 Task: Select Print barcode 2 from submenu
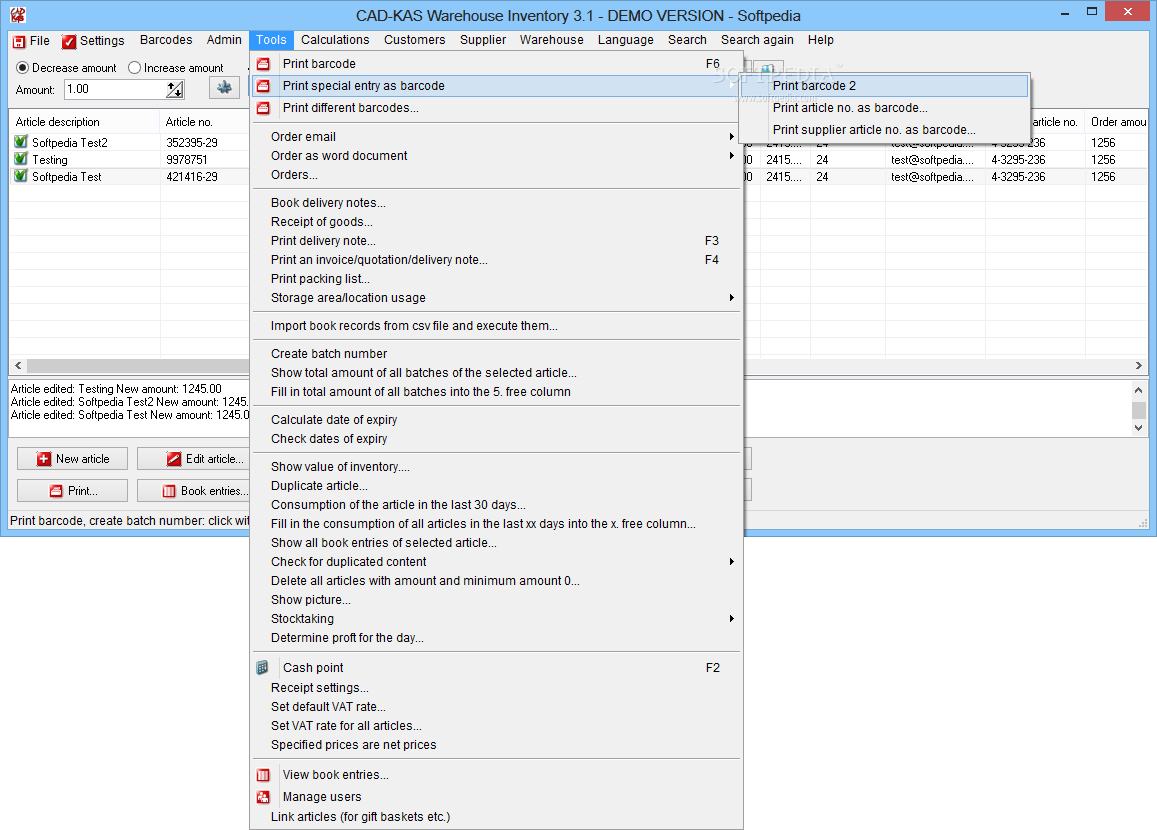(x=884, y=86)
